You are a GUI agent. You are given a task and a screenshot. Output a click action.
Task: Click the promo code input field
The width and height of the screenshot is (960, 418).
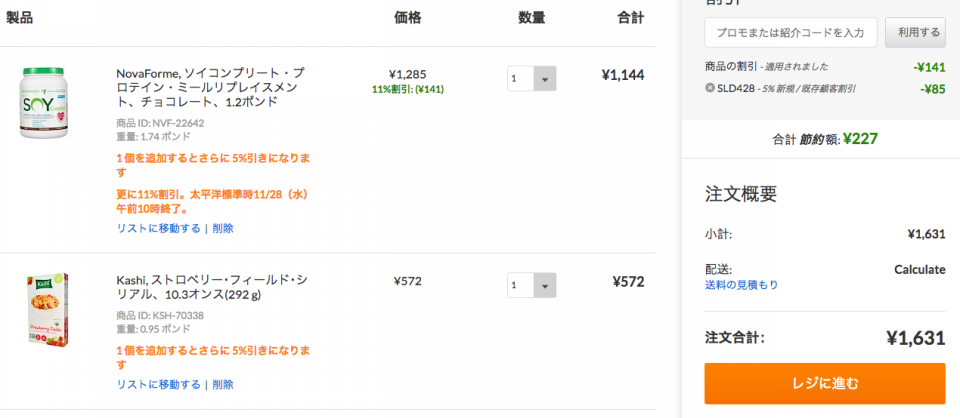click(790, 32)
